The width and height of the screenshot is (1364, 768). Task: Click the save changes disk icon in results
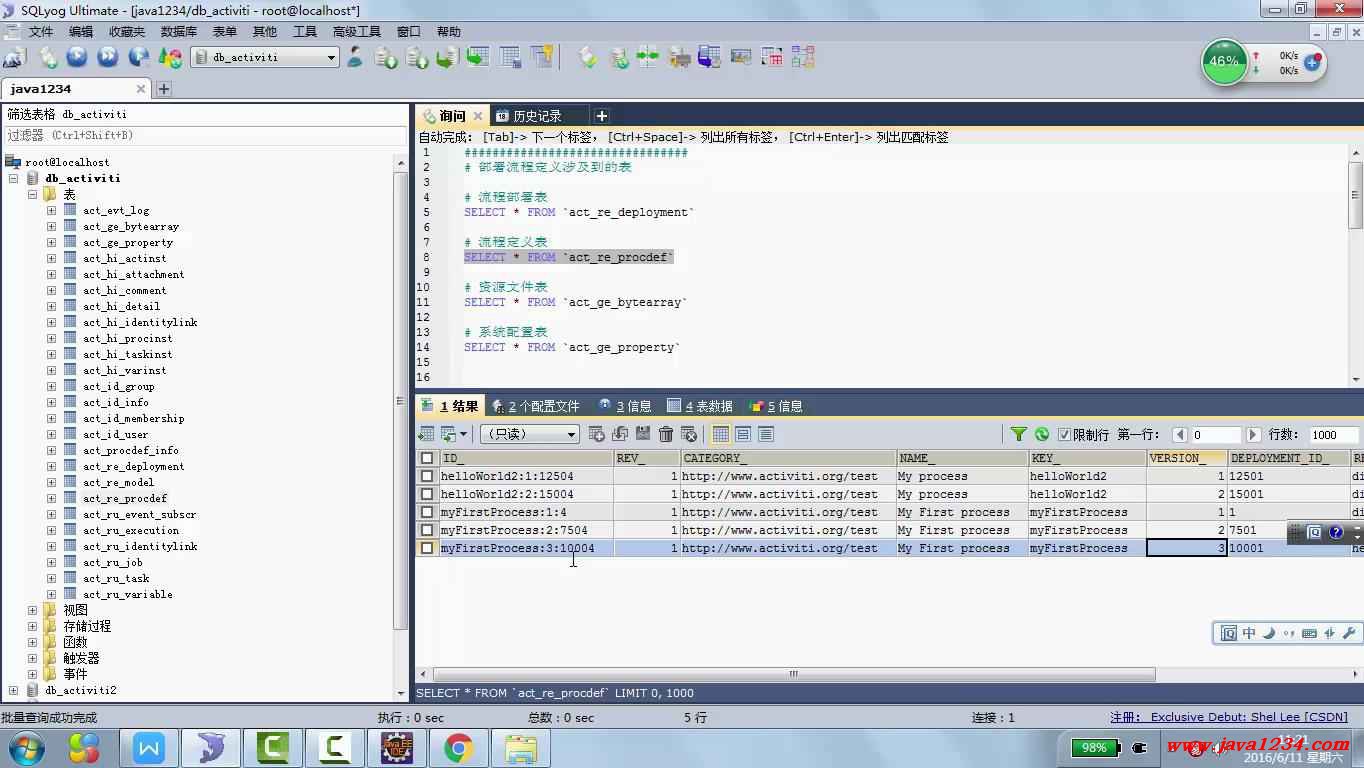pyautogui.click(x=643, y=434)
